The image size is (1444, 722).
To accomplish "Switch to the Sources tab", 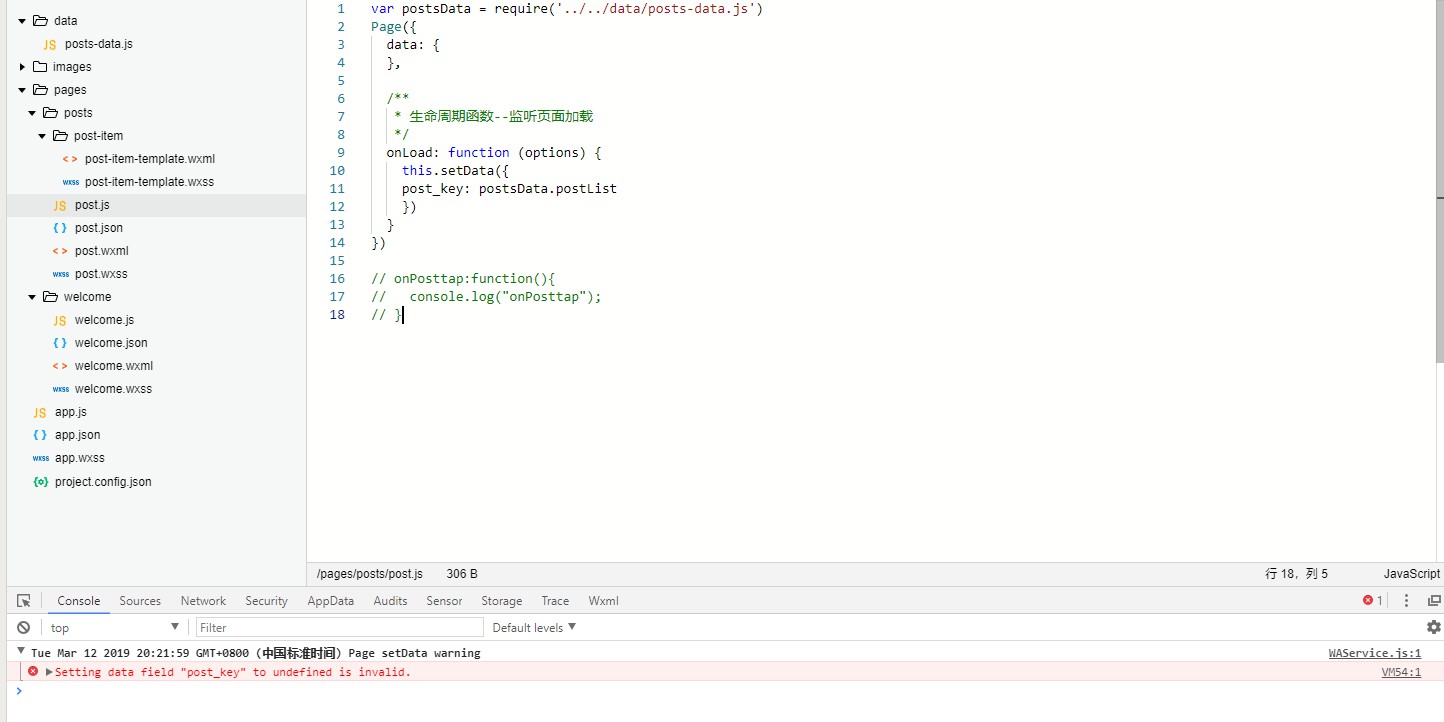I will pyautogui.click(x=140, y=601).
